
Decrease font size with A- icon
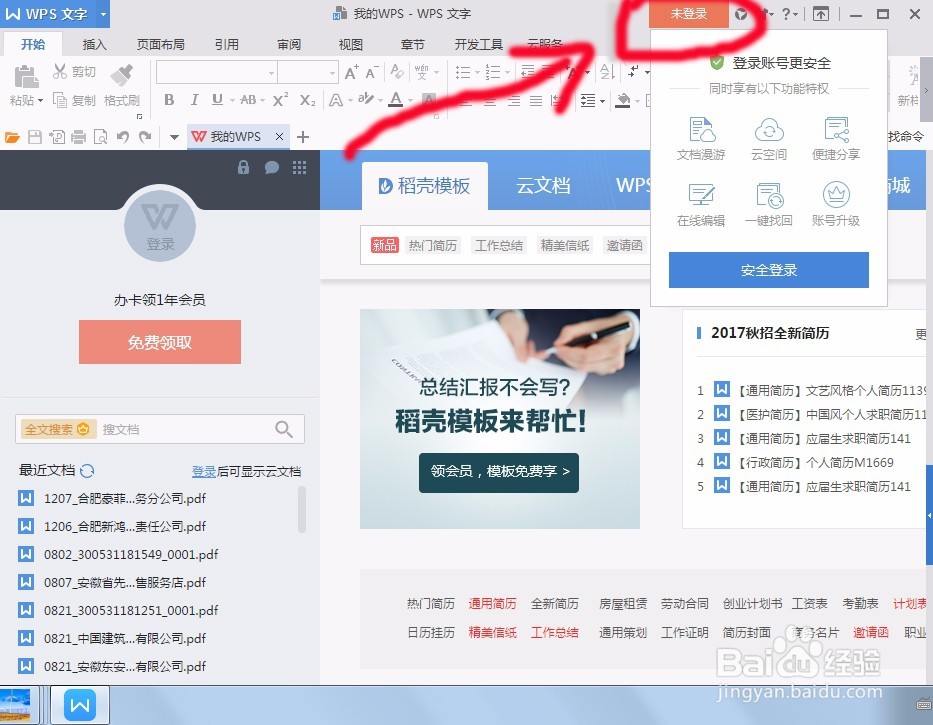pos(372,73)
